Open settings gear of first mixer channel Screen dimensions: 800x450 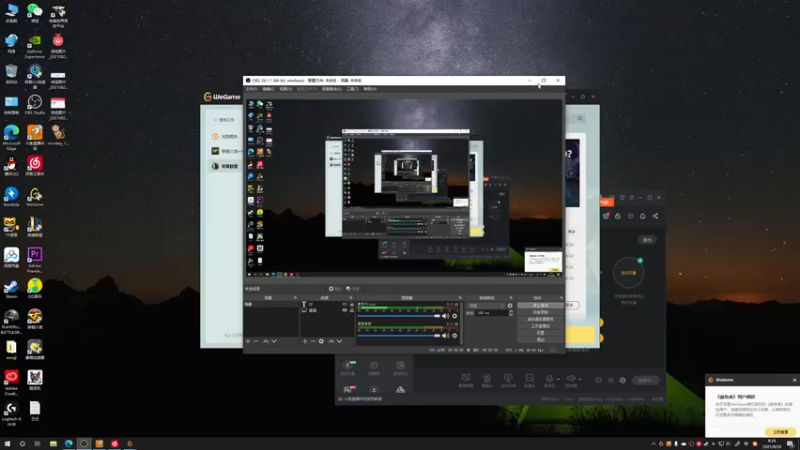(x=455, y=316)
